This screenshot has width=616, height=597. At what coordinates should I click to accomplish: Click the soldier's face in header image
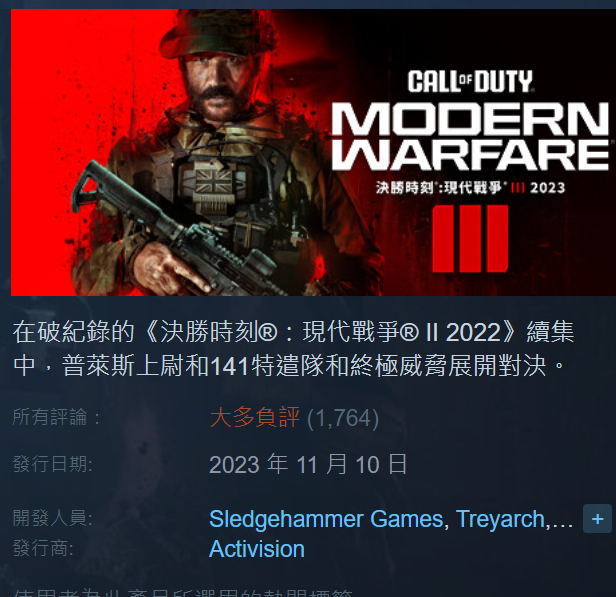pyautogui.click(x=217, y=88)
